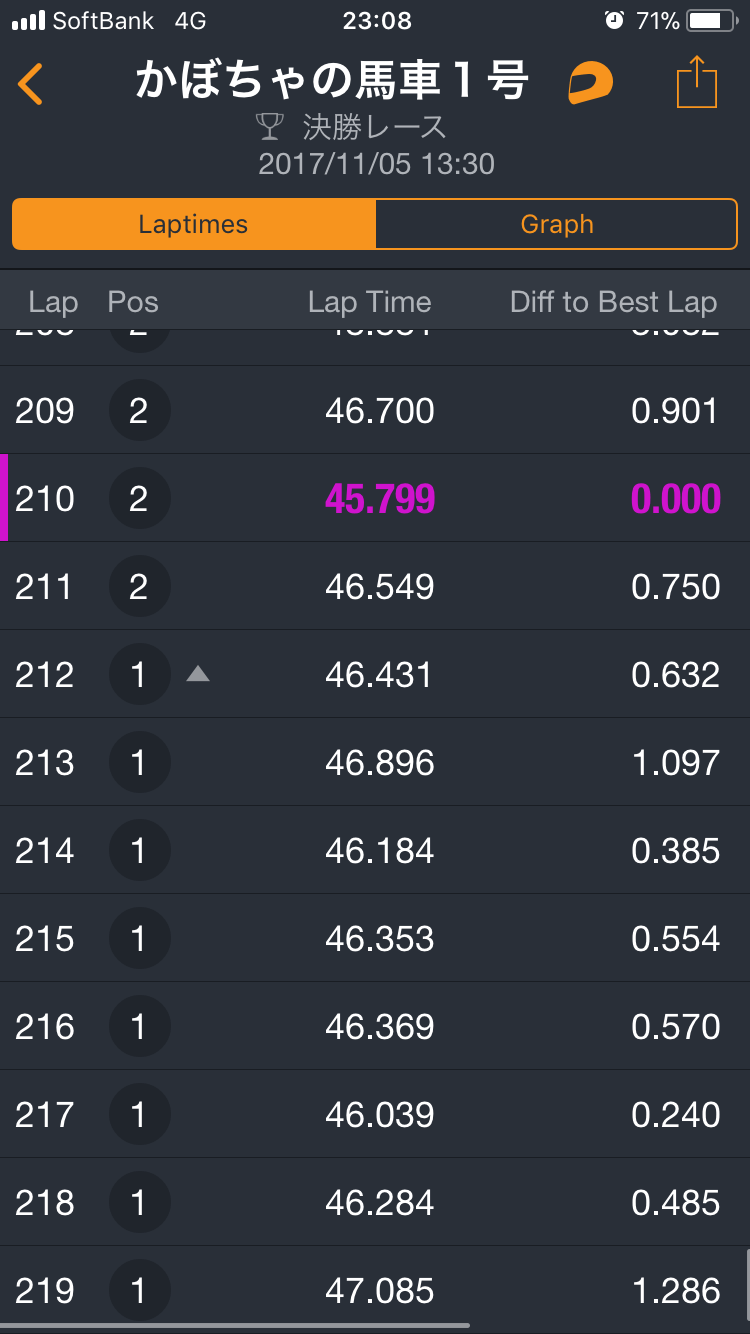
Task: Tap the orange back arrow
Action: click(30, 84)
